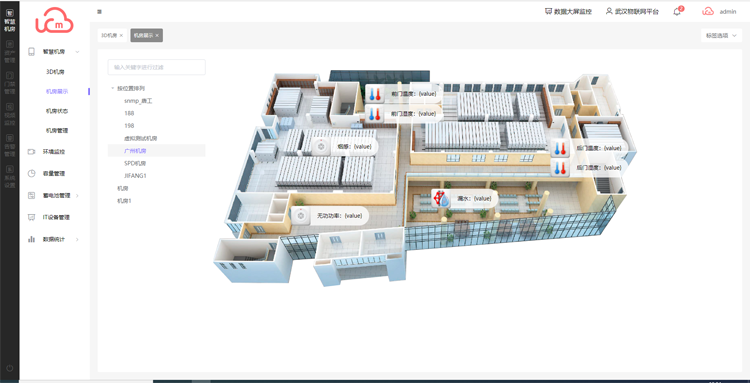Click the lower 后门温度 thermometer icon

559,168
